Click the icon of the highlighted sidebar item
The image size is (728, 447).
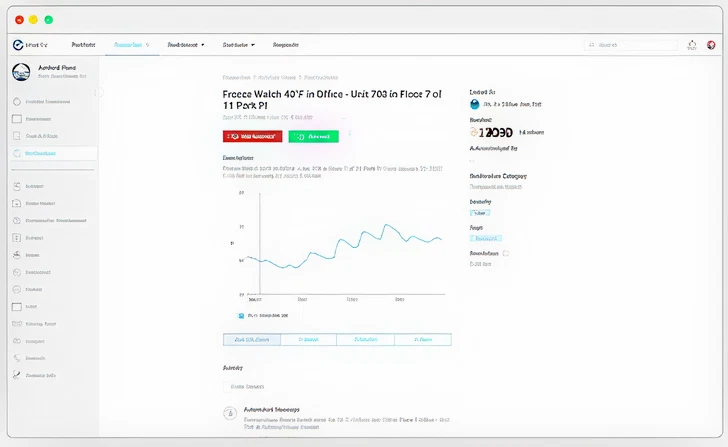tap(17, 153)
